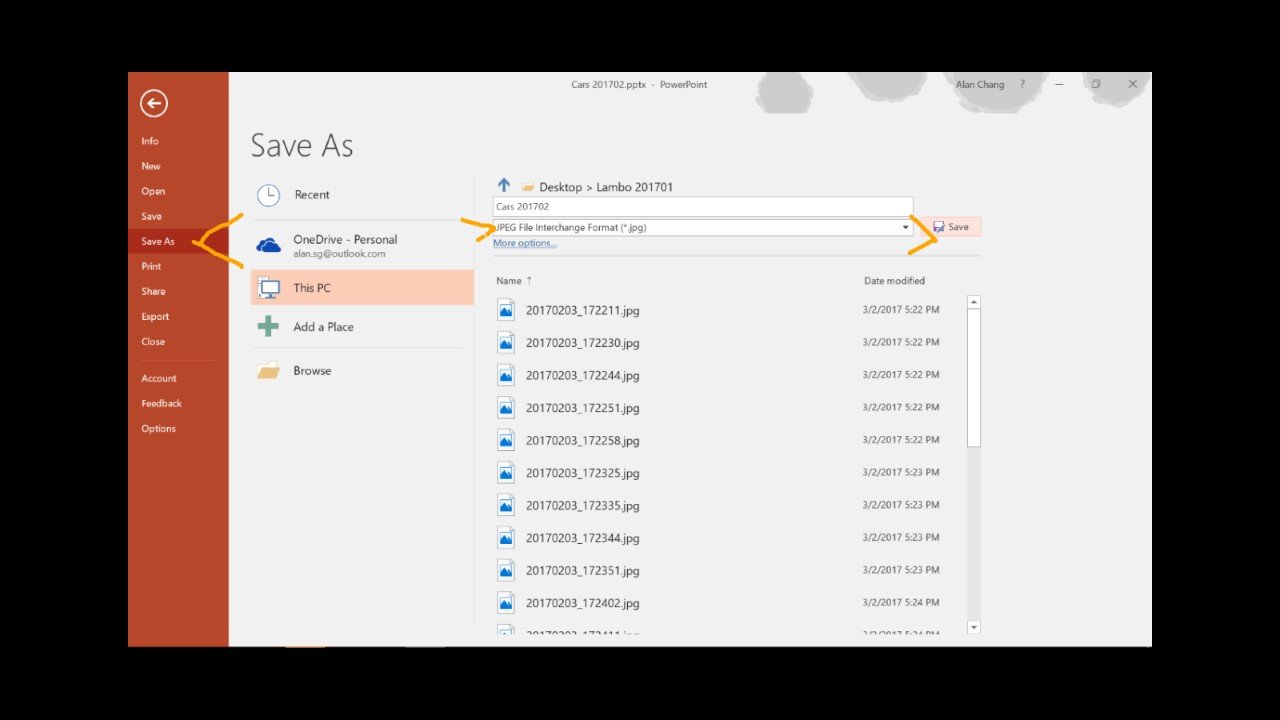Select file name 20170203_172230.jpg
This screenshot has height=720, width=1280.
pyautogui.click(x=582, y=343)
